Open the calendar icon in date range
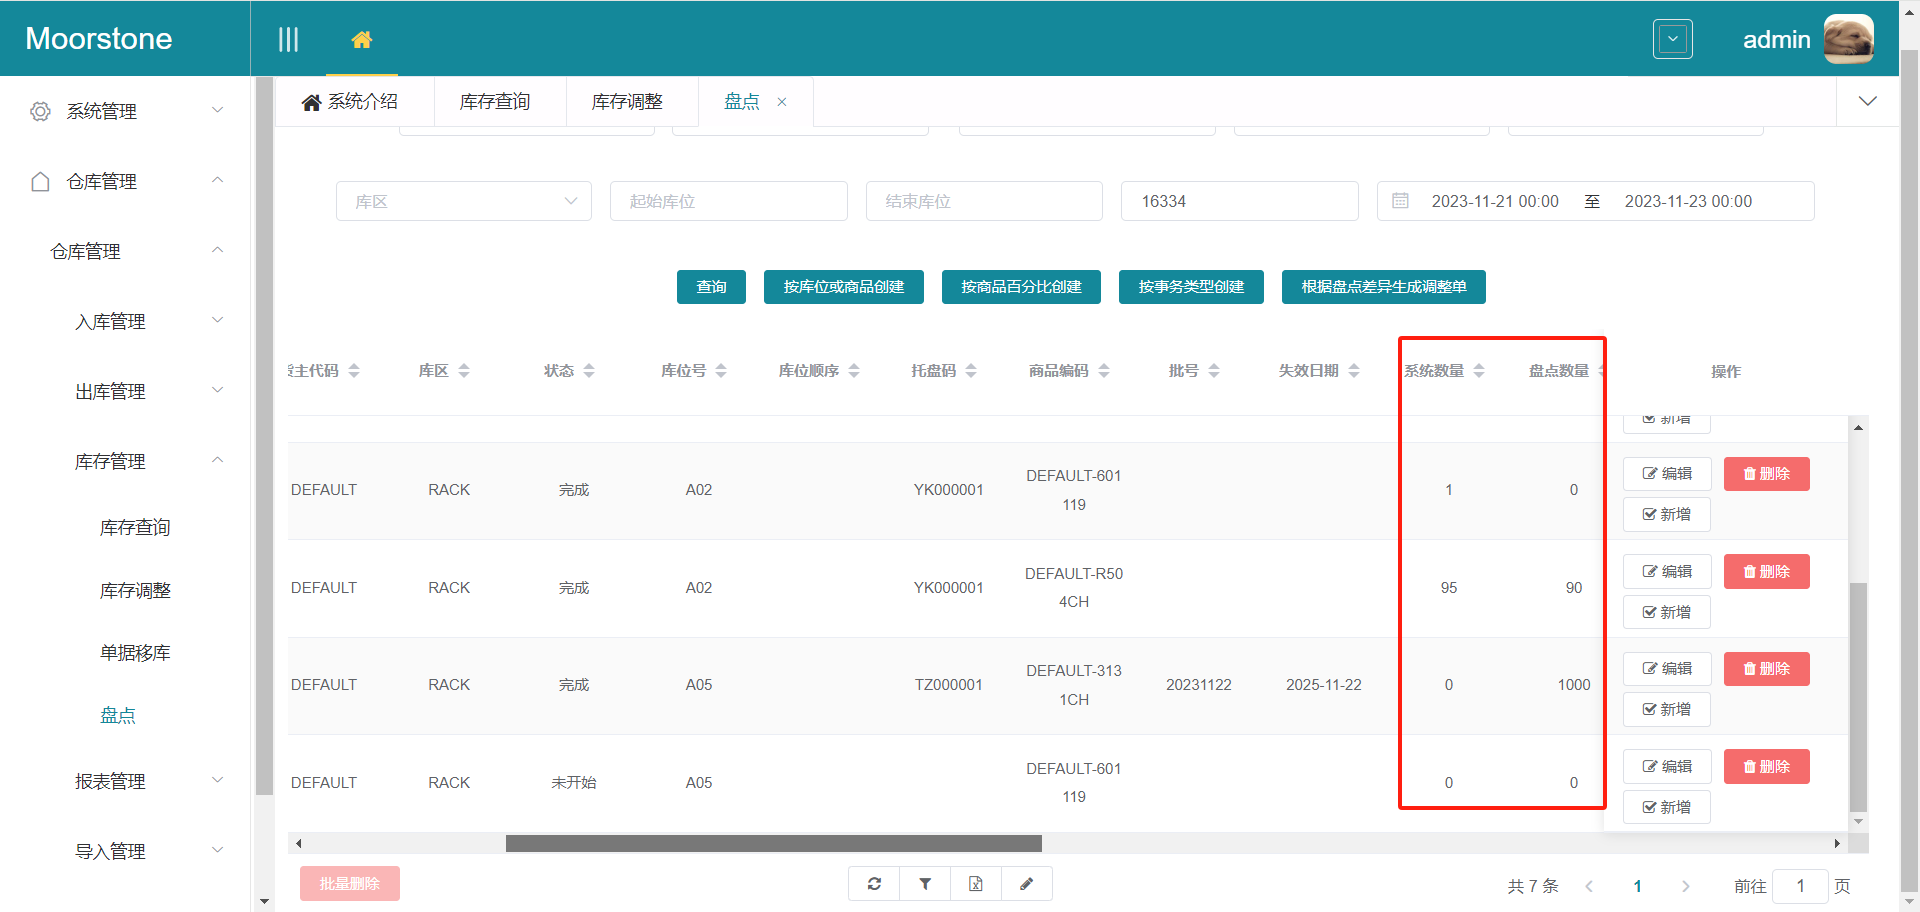1920x912 pixels. (1400, 201)
